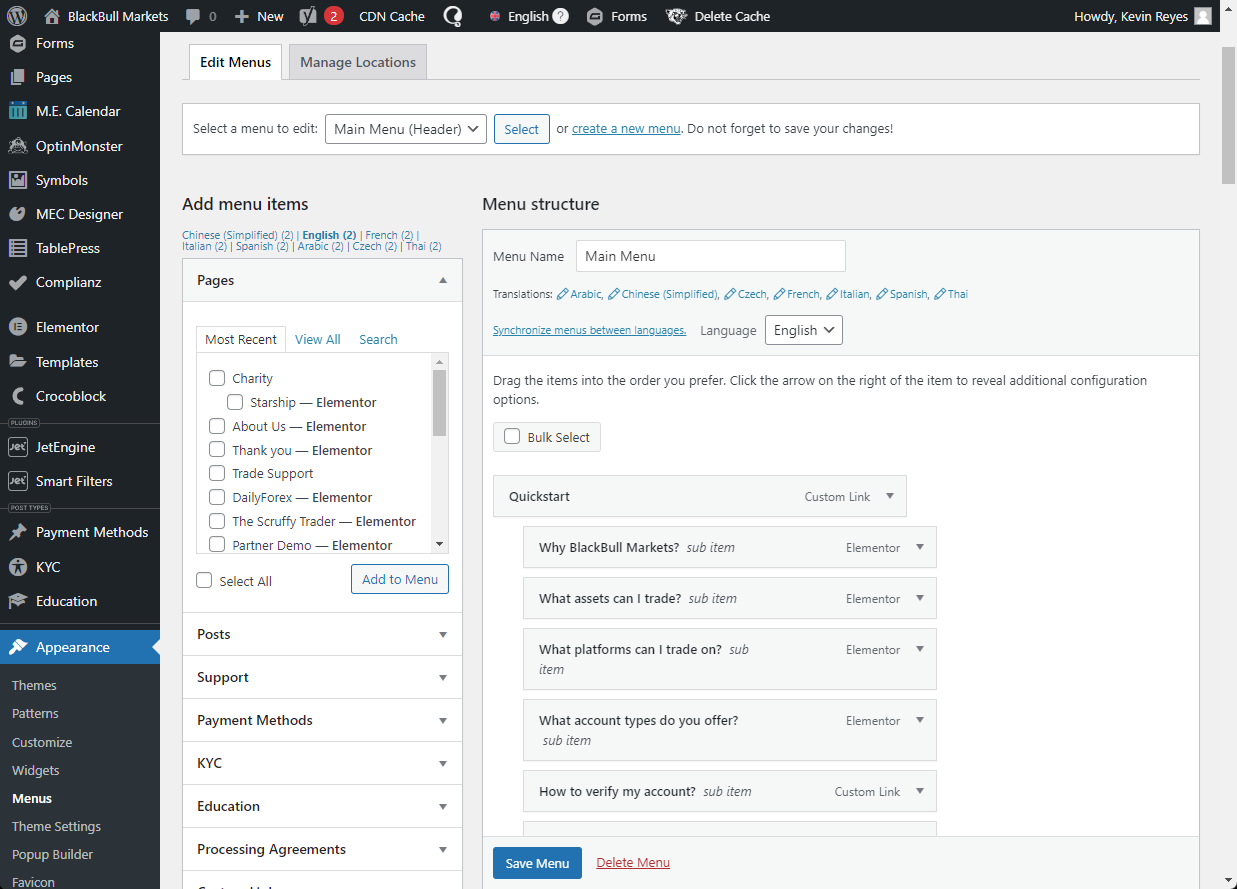
Task: Expand Quickstart menu item options
Action: click(890, 496)
